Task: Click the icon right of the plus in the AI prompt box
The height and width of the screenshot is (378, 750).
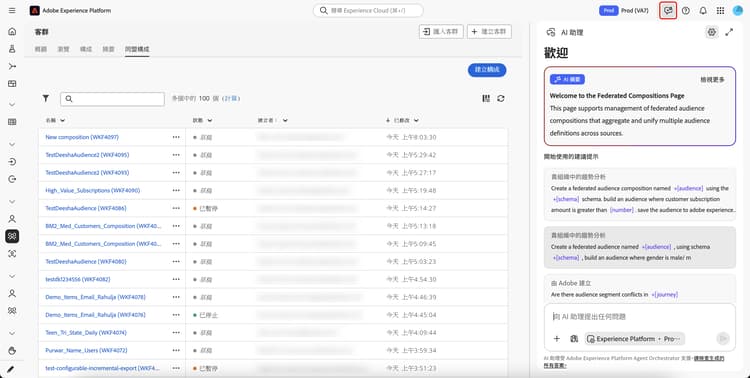Action: (x=574, y=339)
